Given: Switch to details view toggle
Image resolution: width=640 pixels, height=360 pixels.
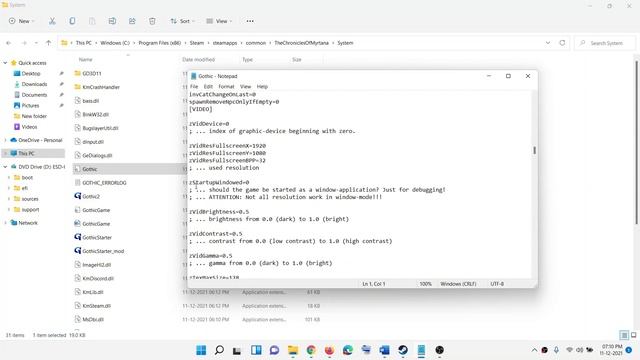Looking at the screenshot, I should click(x=624, y=335).
